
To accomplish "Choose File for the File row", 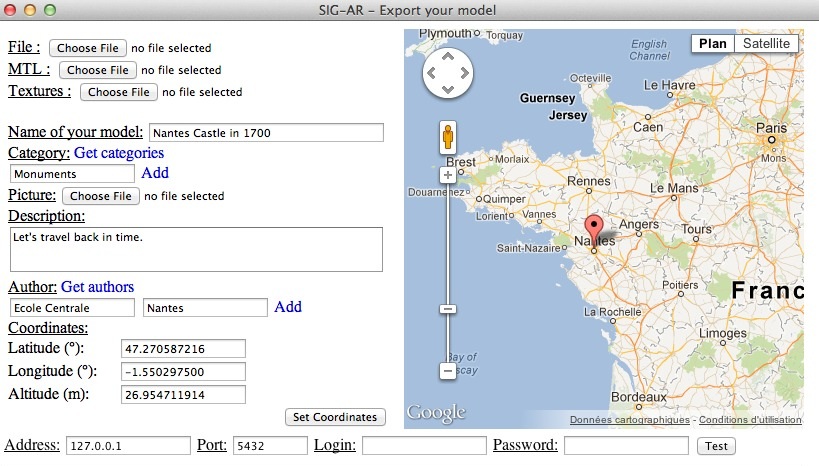I will pyautogui.click(x=88, y=48).
